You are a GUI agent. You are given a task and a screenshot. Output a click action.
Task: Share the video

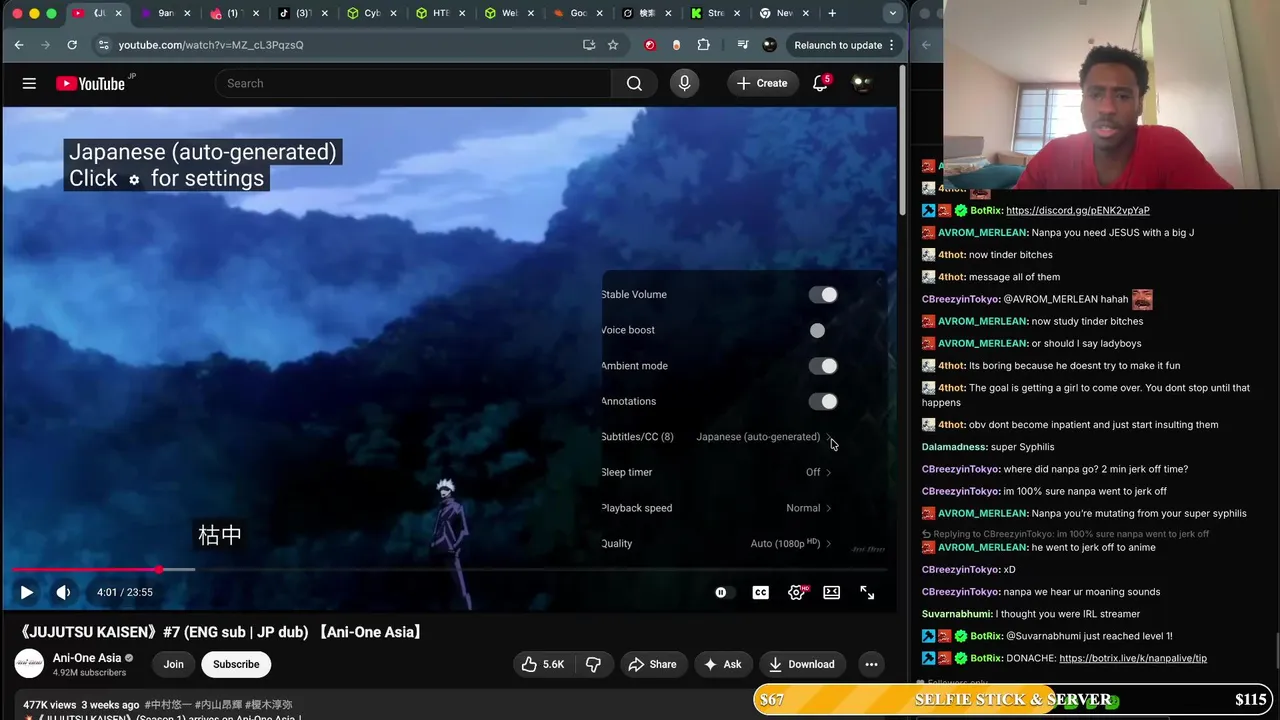651,664
